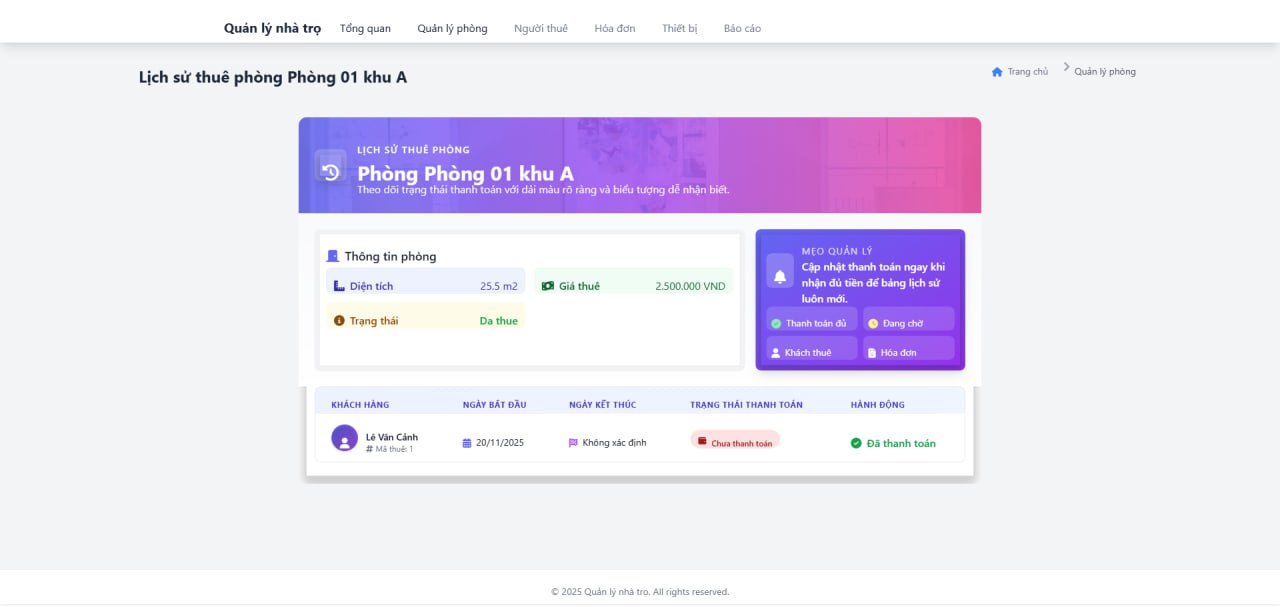The width and height of the screenshot is (1280, 607).
Task: Click the ruler icon next to Diện tích
Action: coord(338,285)
